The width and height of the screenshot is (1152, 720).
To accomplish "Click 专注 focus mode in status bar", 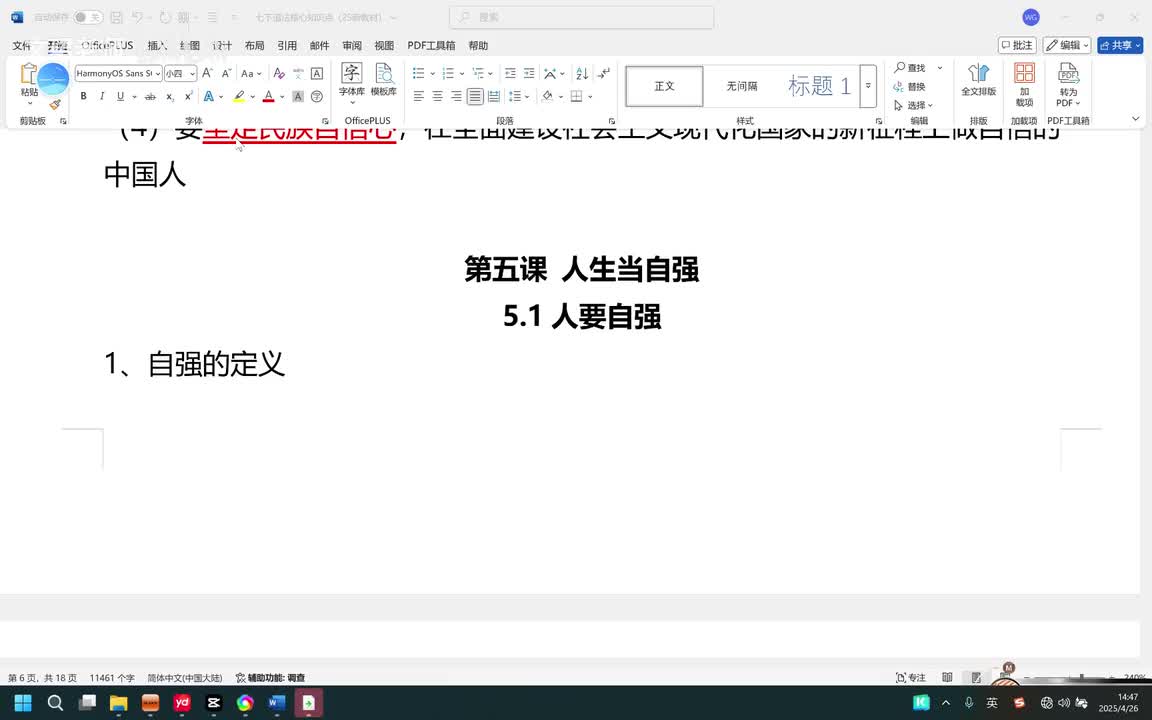I will pyautogui.click(x=911, y=677).
